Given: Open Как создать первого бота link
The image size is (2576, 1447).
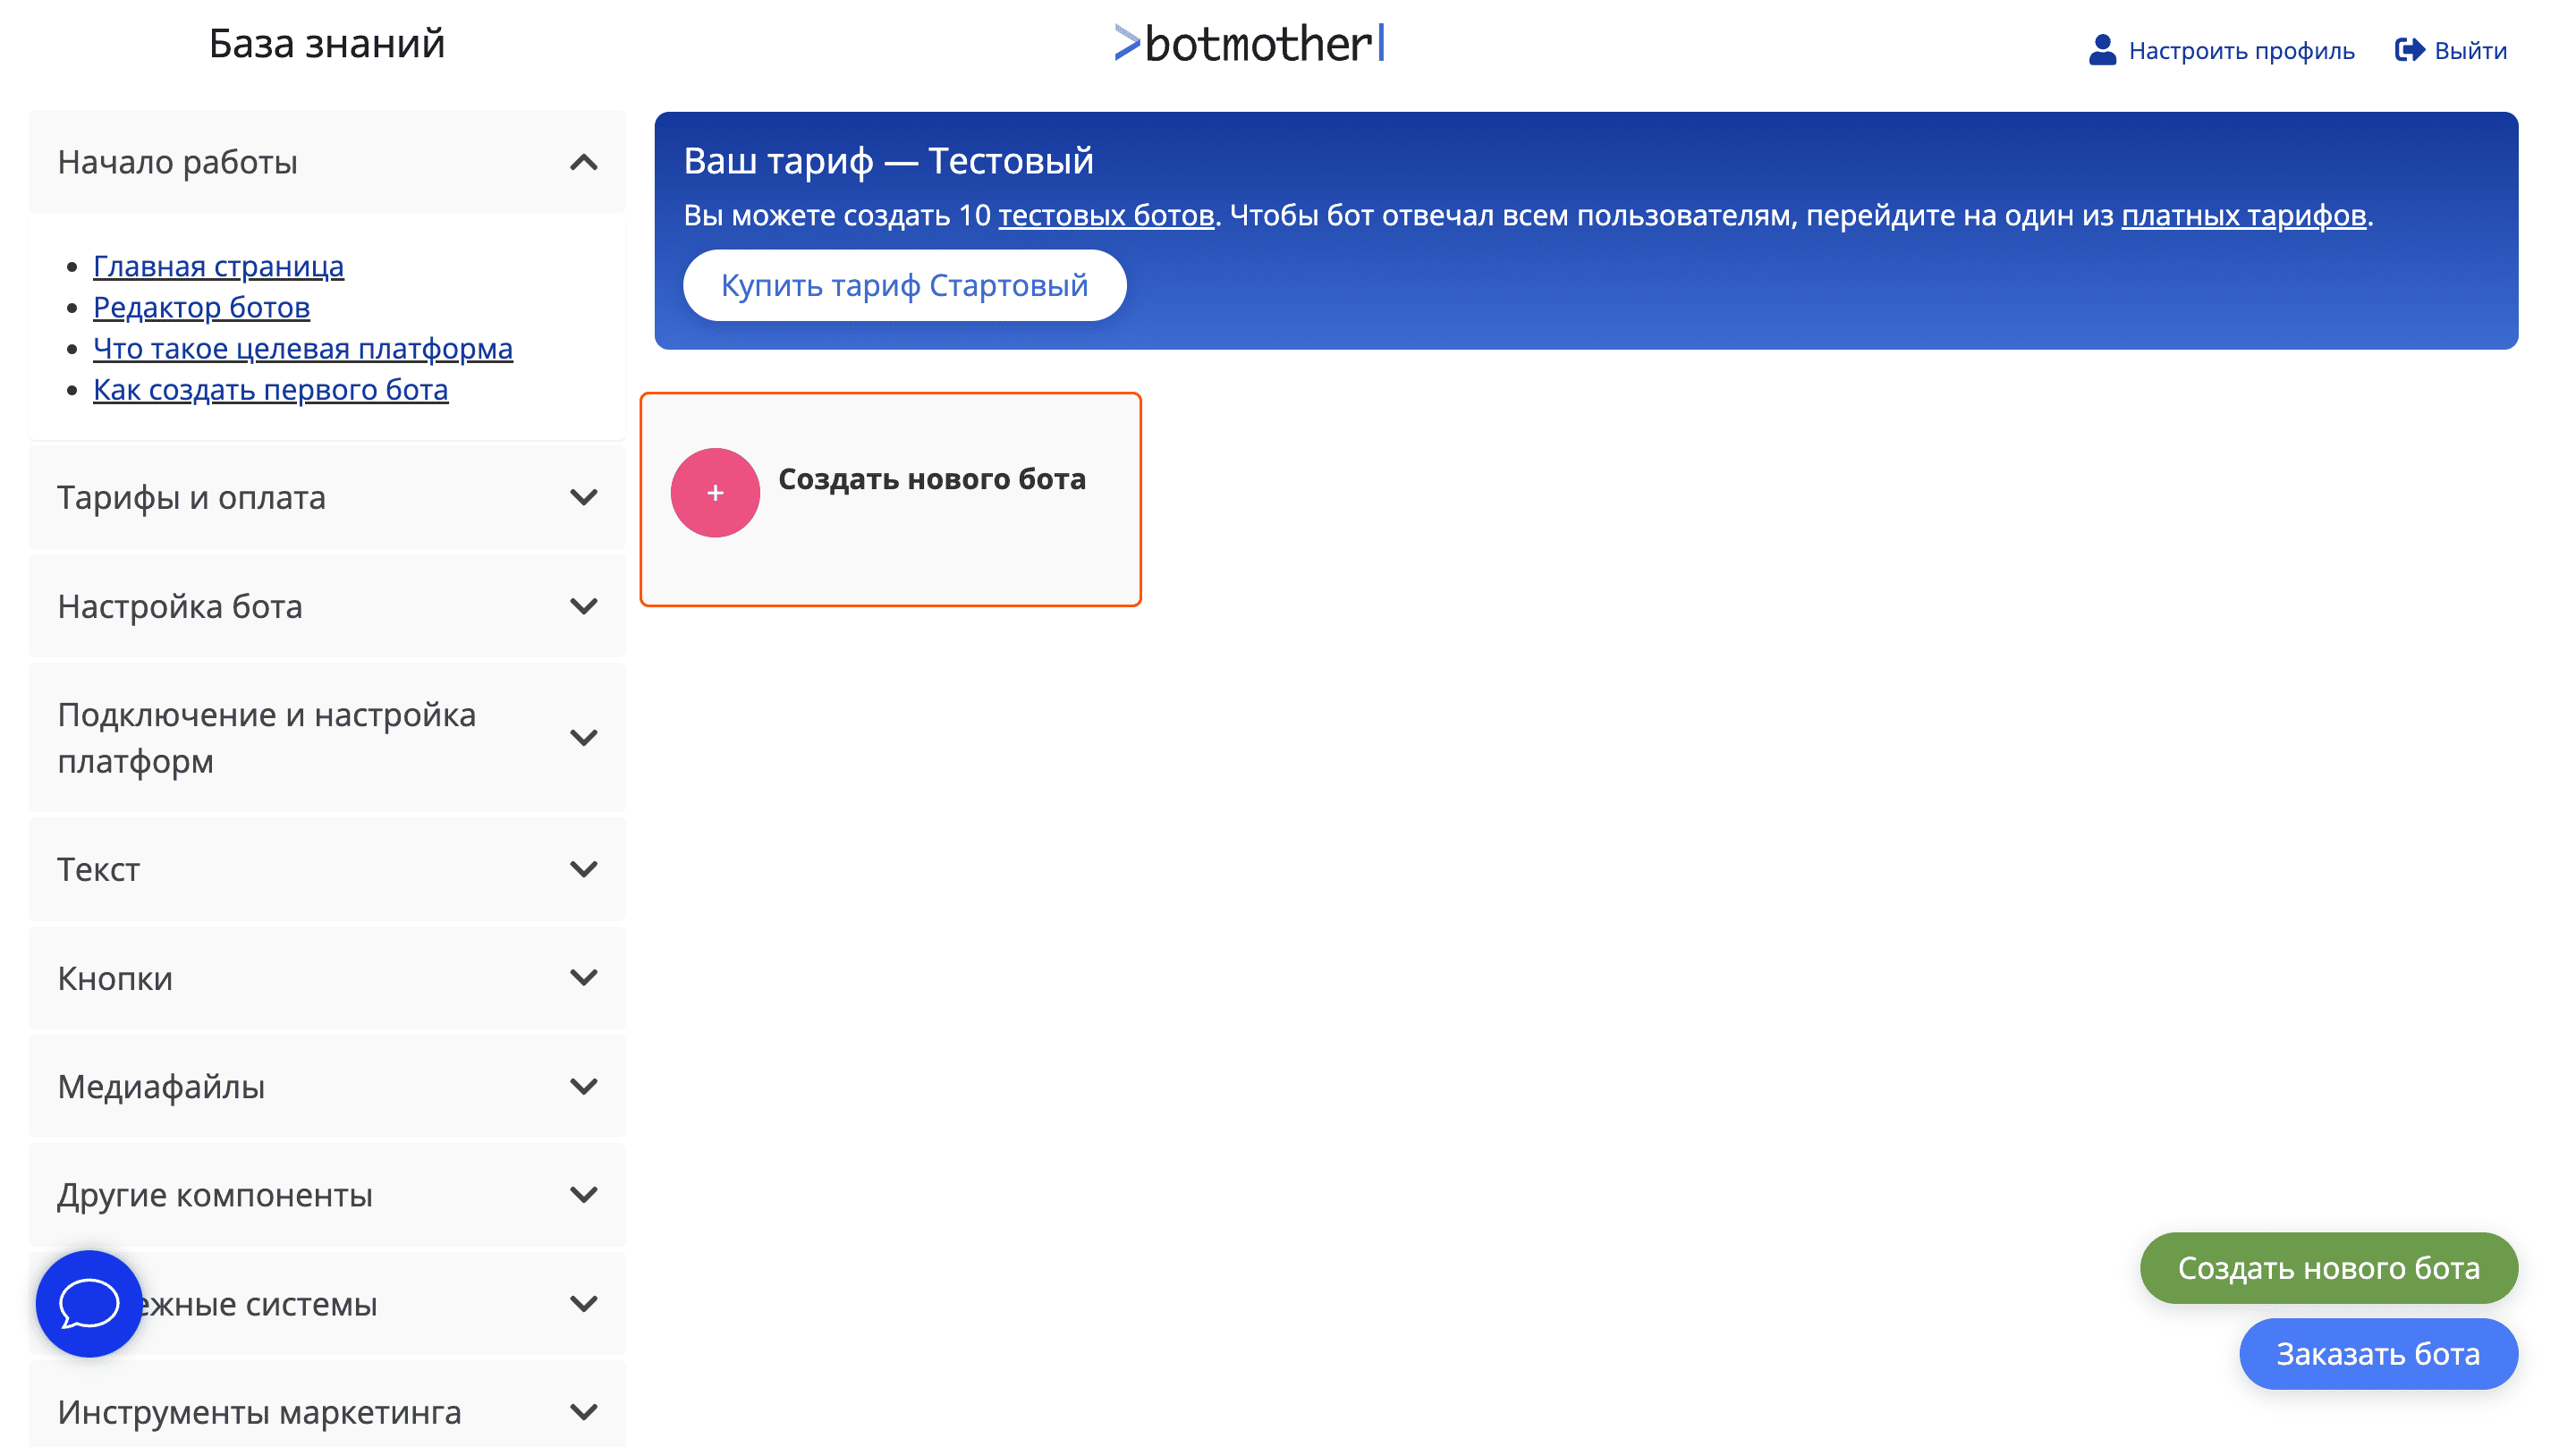Looking at the screenshot, I should point(270,389).
